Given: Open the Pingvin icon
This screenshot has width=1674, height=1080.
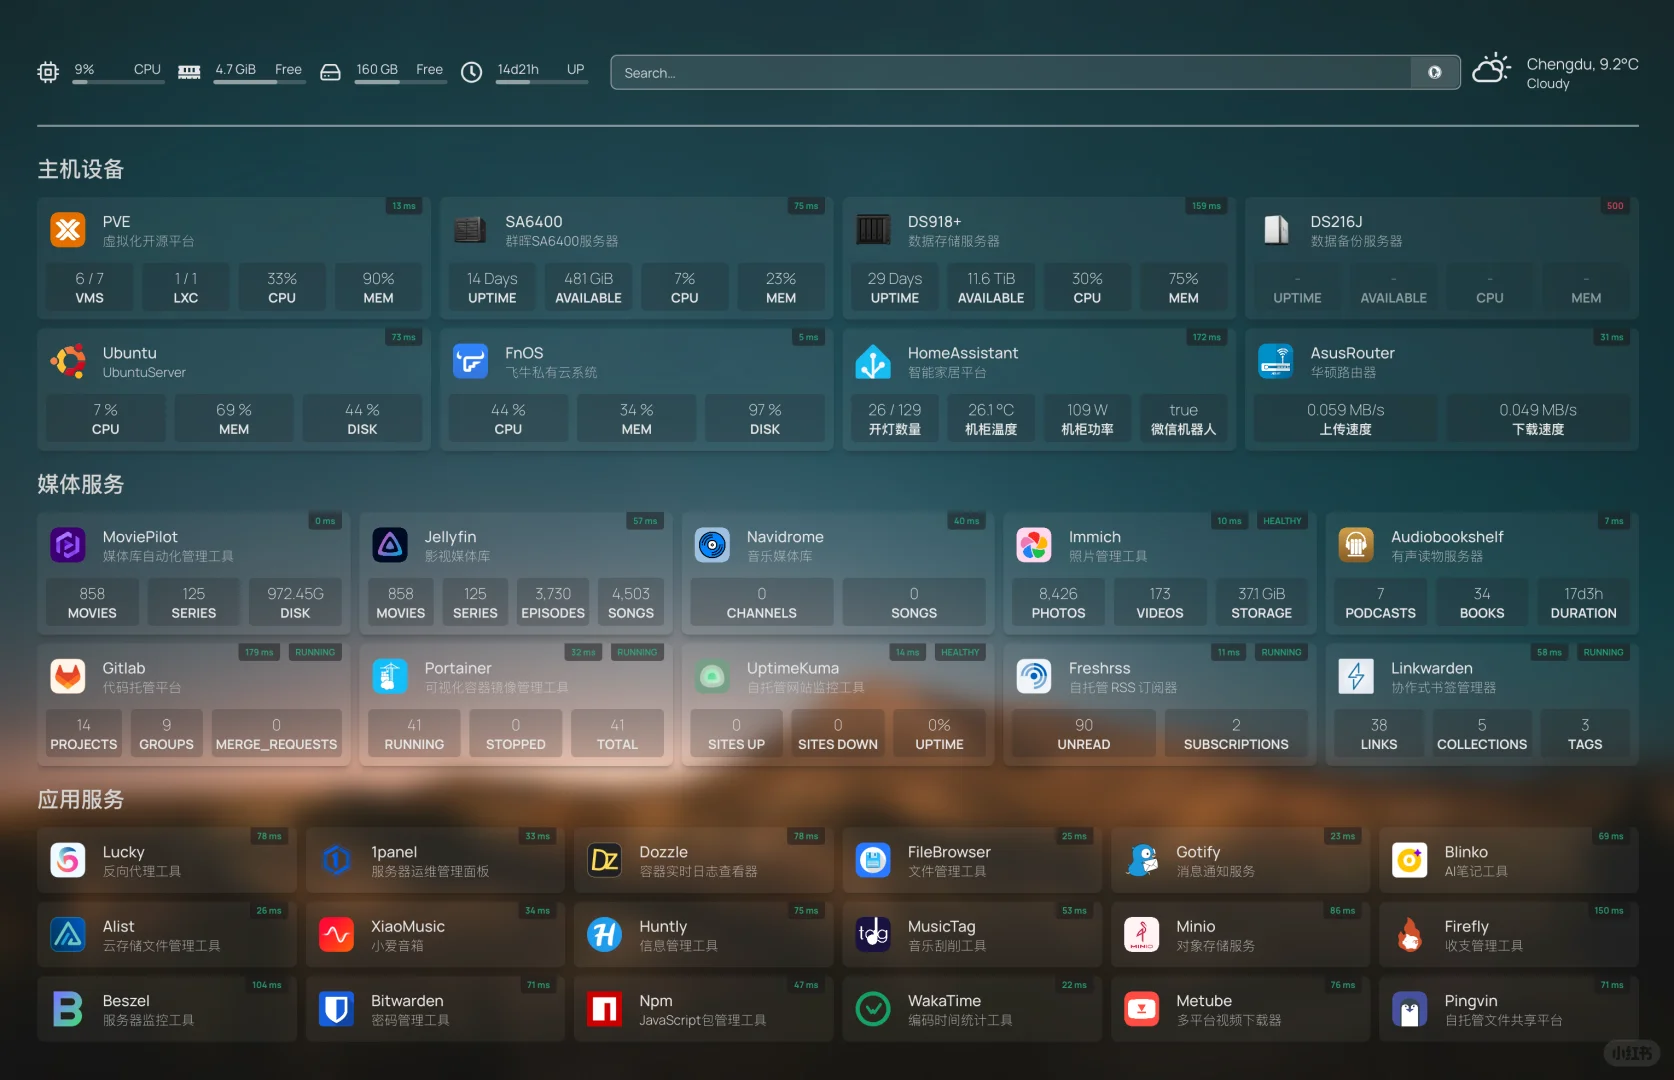Looking at the screenshot, I should click(1410, 1009).
